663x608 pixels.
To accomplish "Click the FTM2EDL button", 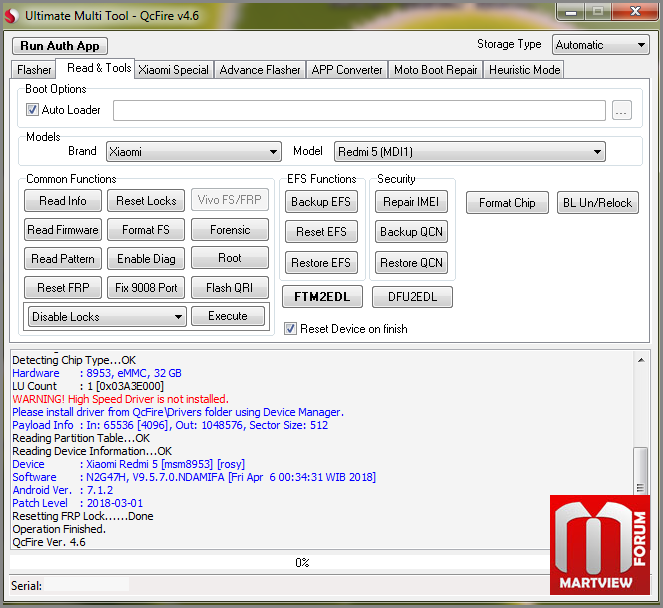I will [322, 296].
